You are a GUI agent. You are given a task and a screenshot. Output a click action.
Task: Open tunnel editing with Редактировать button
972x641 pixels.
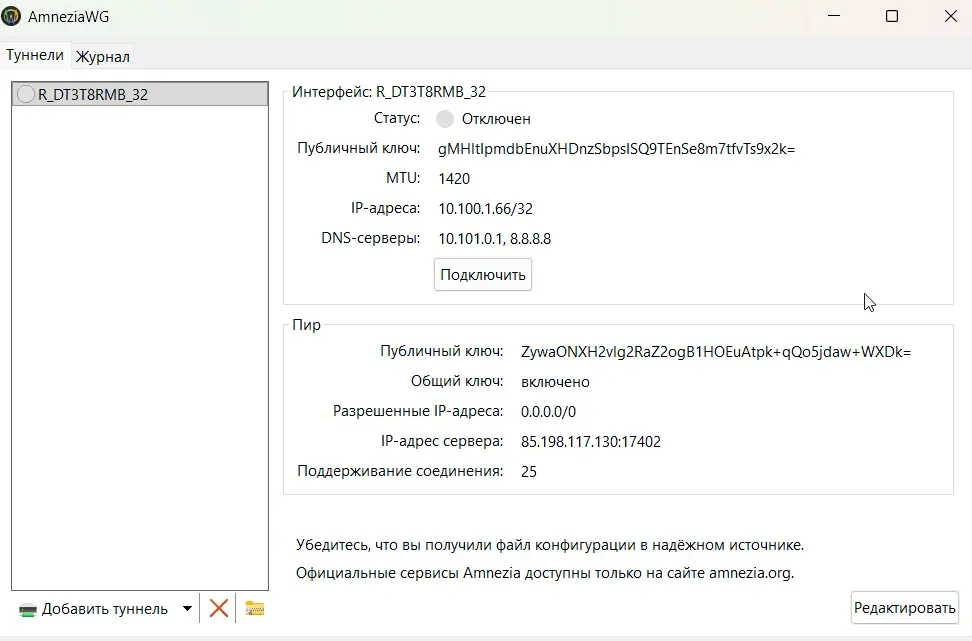coord(904,607)
